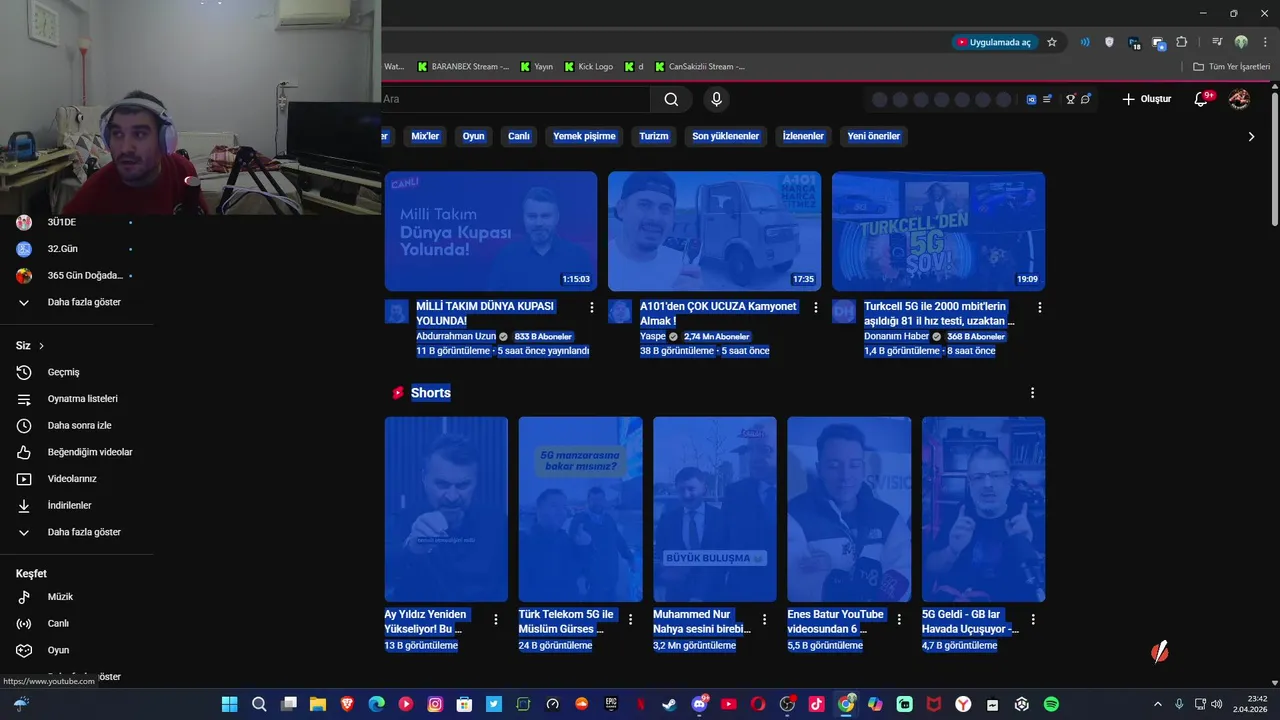This screenshot has width=1280, height=720.
Task: Open Steam from the taskbar
Action: tap(669, 704)
